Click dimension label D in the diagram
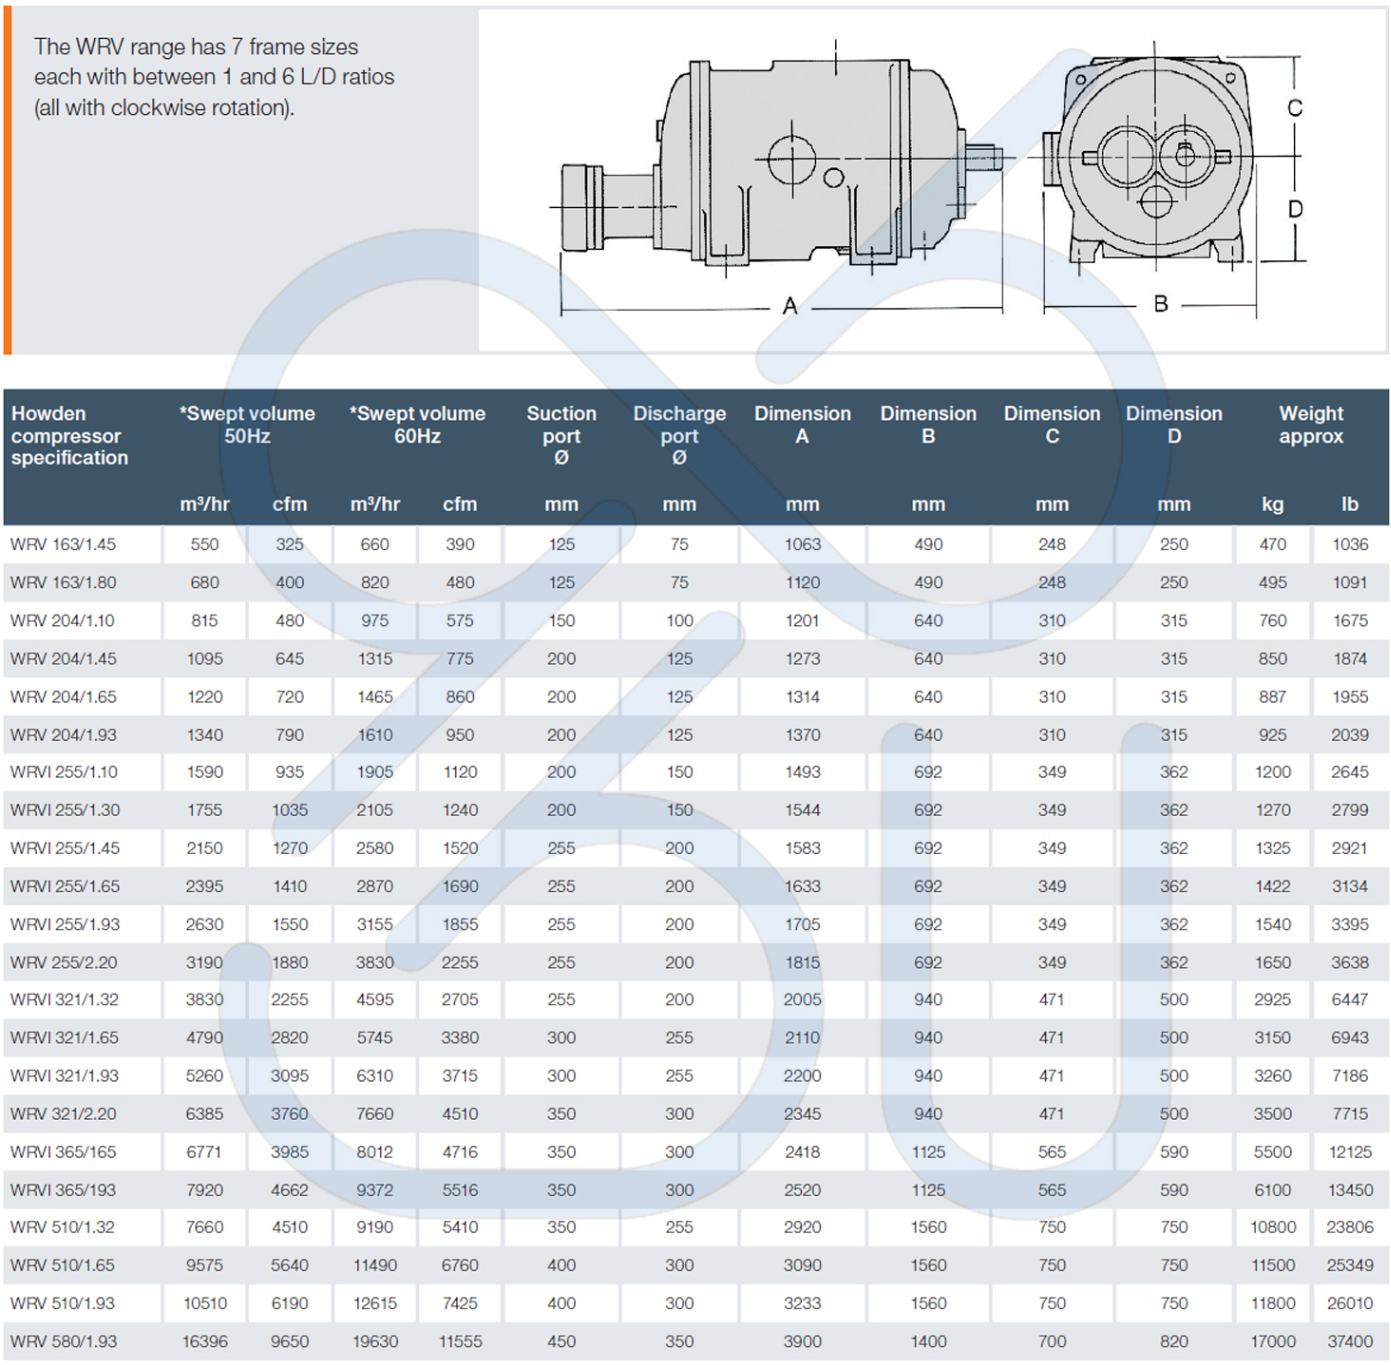This screenshot has height=1365, width=1391. pyautogui.click(x=1295, y=209)
